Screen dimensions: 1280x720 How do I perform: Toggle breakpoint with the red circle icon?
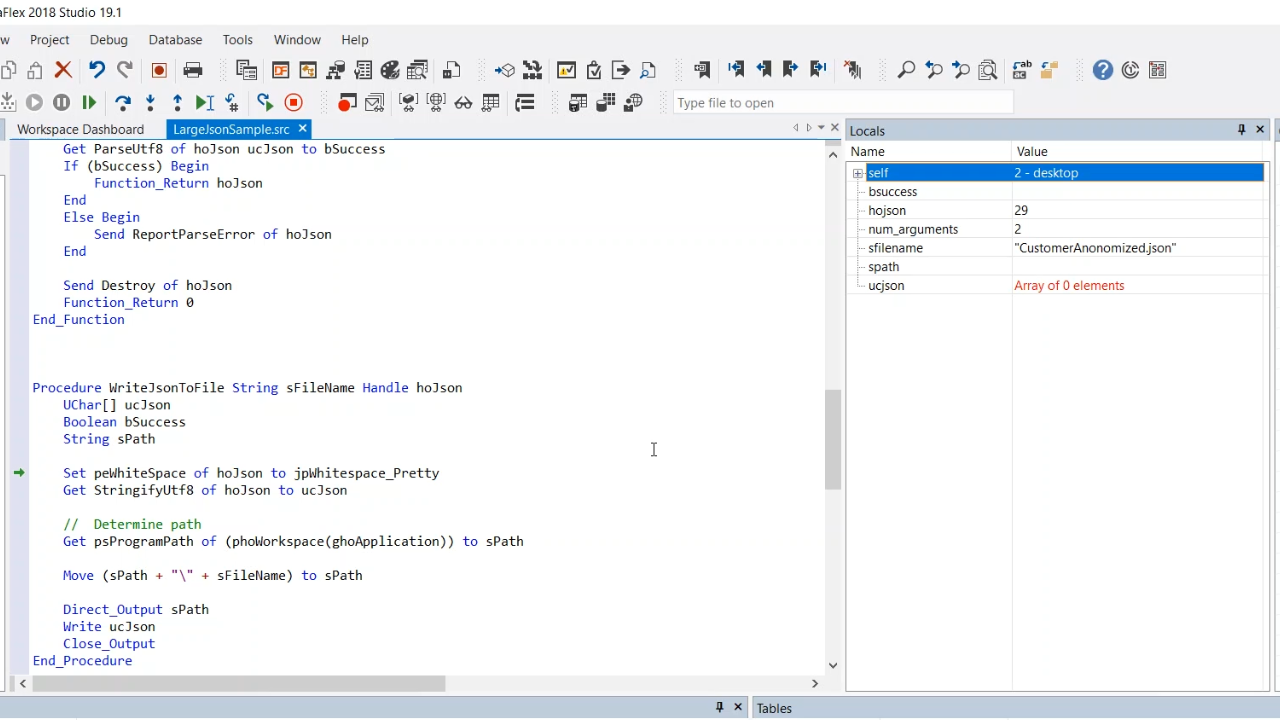346,102
